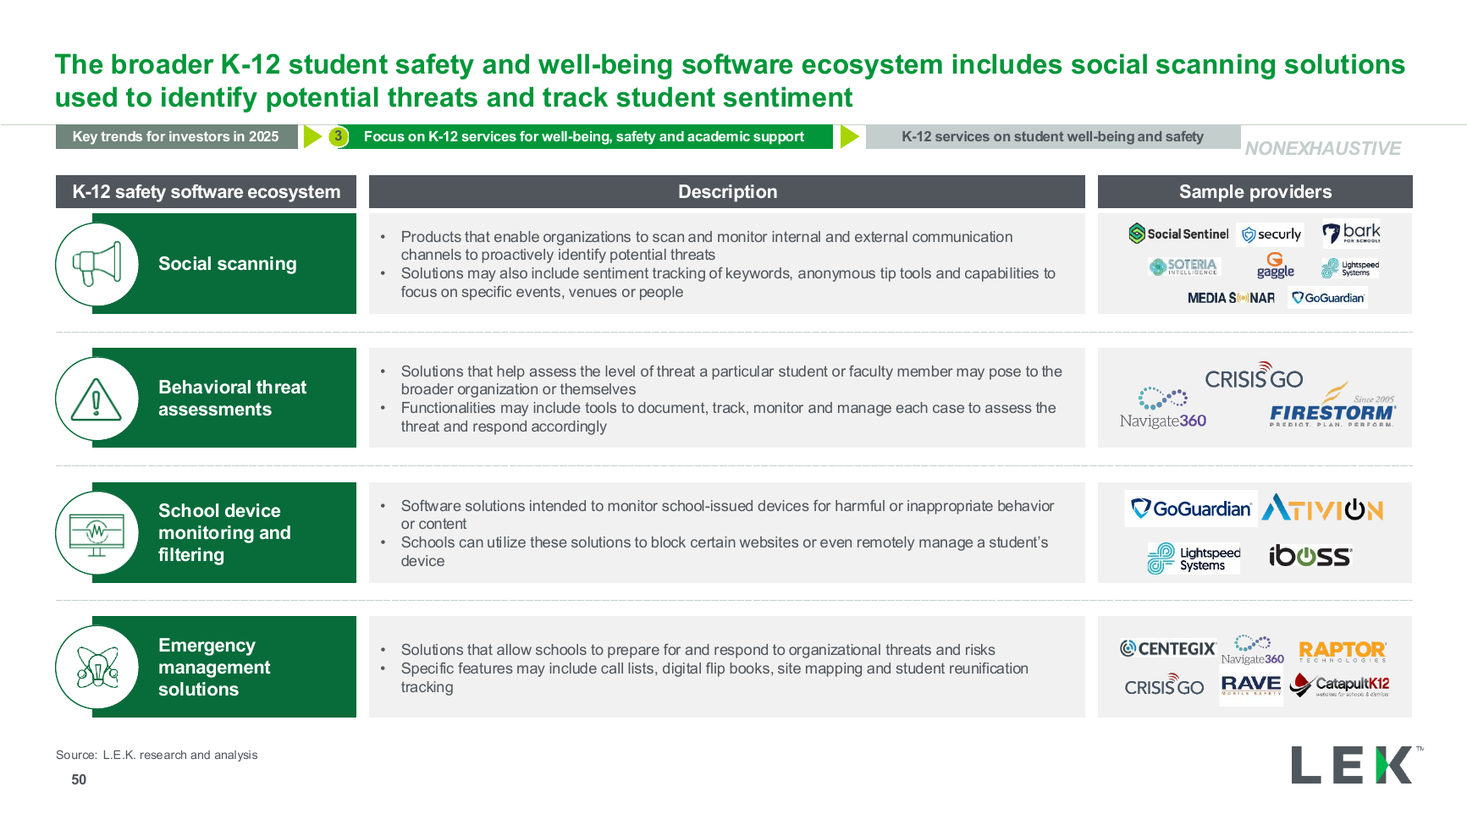Click the iboss logo
This screenshot has height=825, width=1467.
coord(1311,556)
